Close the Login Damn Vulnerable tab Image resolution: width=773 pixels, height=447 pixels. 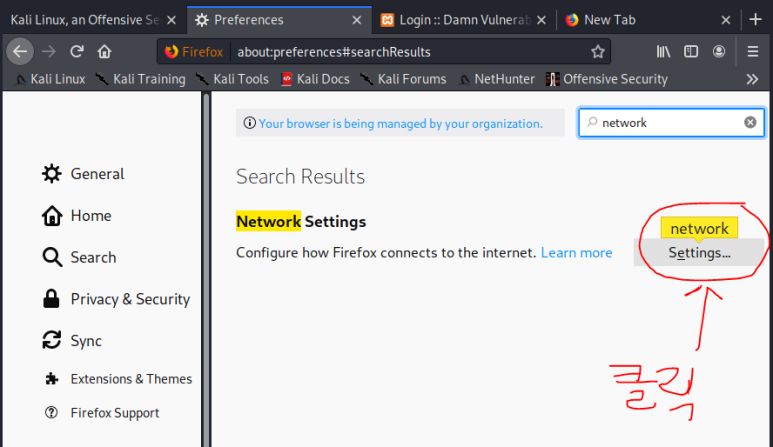coord(541,20)
